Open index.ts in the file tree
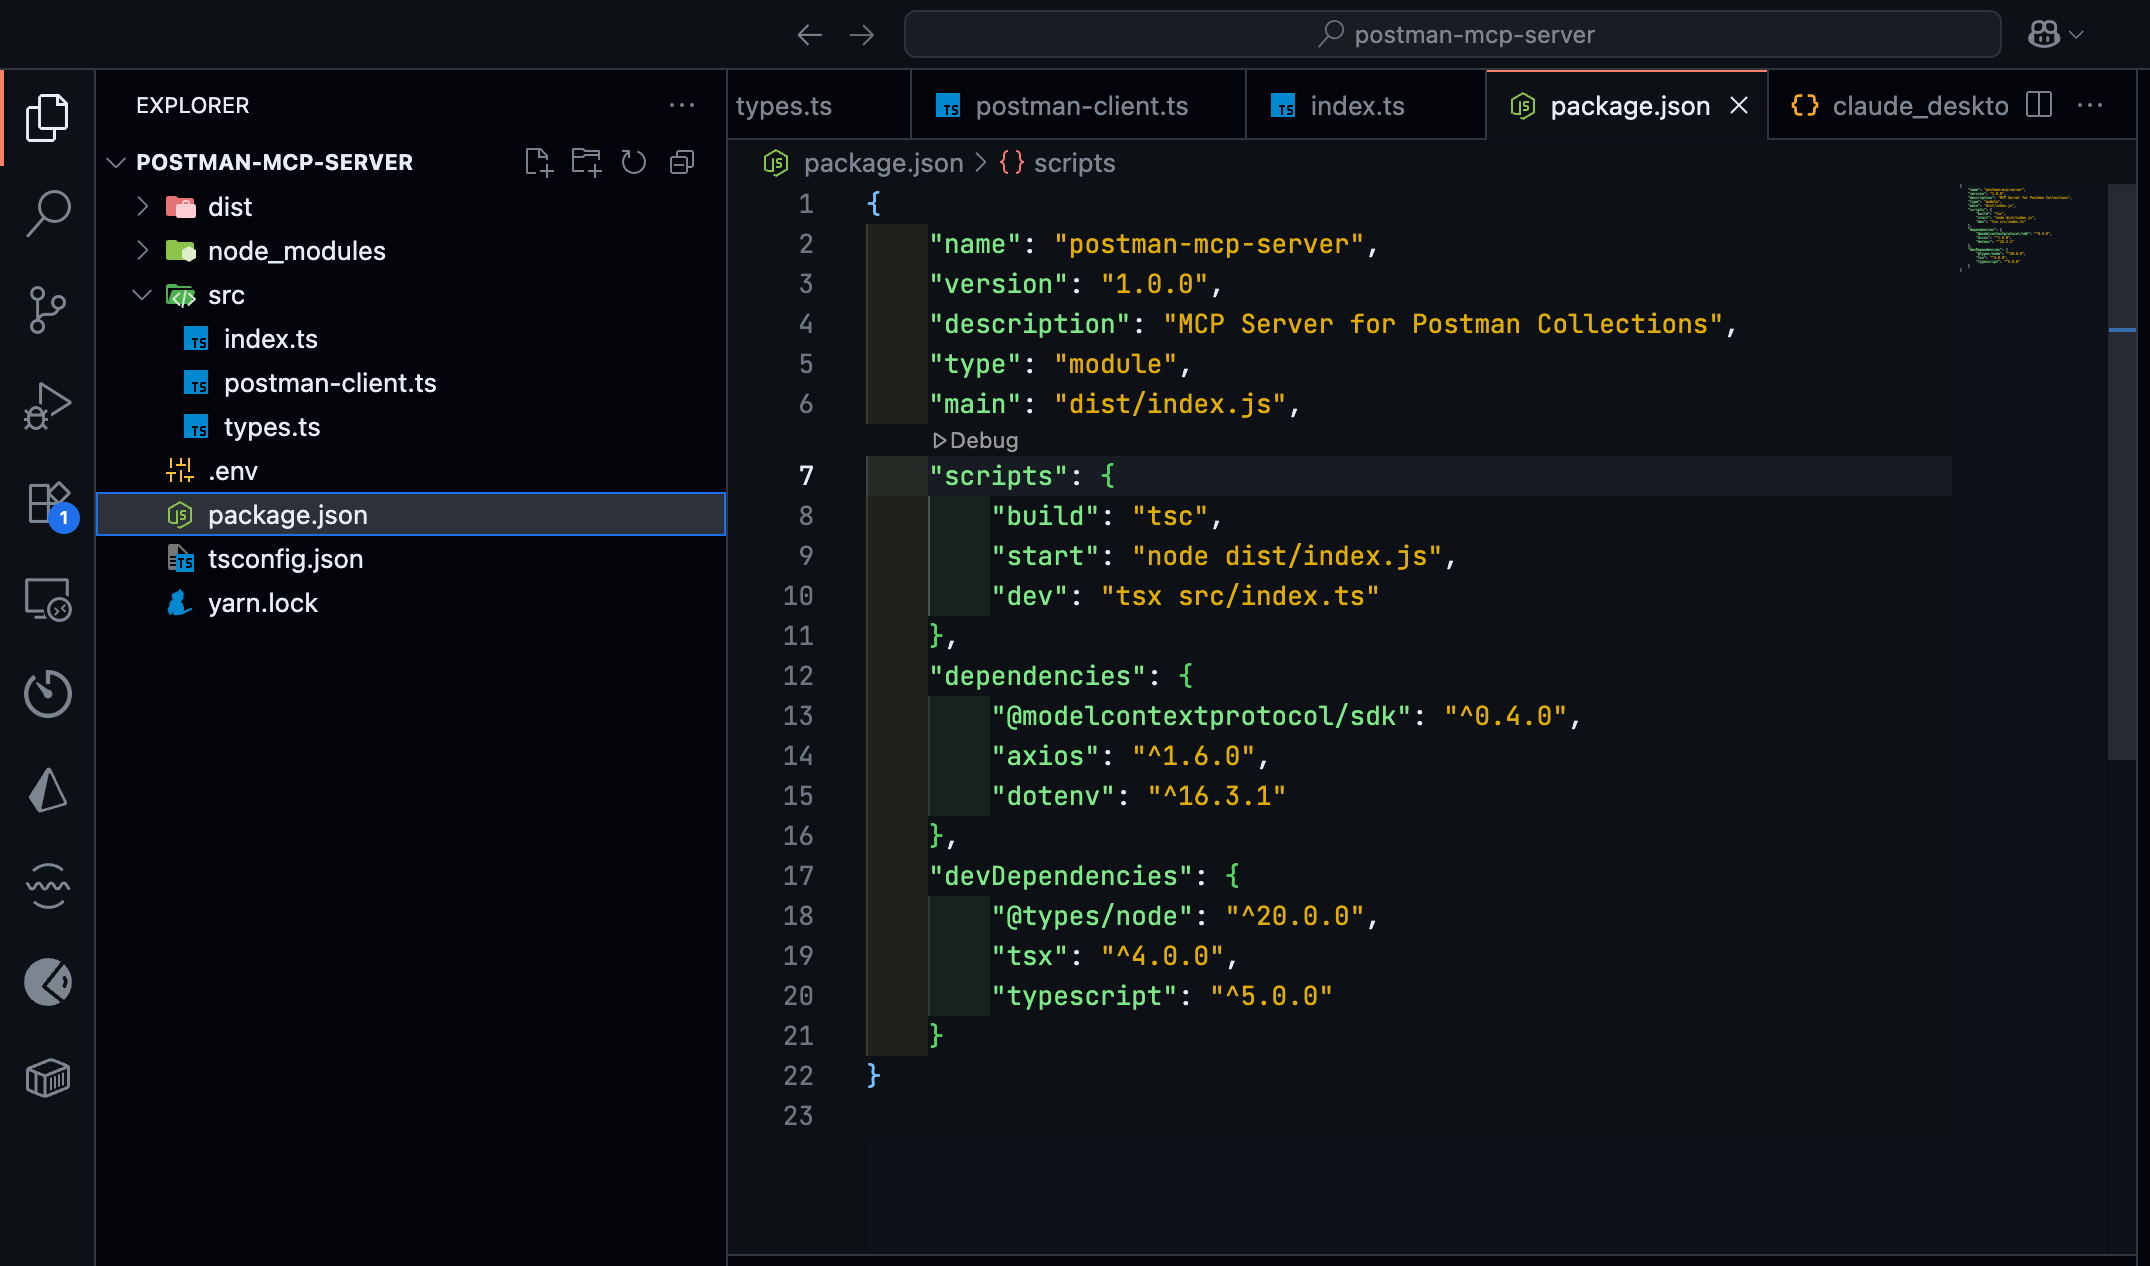 coord(411,339)
